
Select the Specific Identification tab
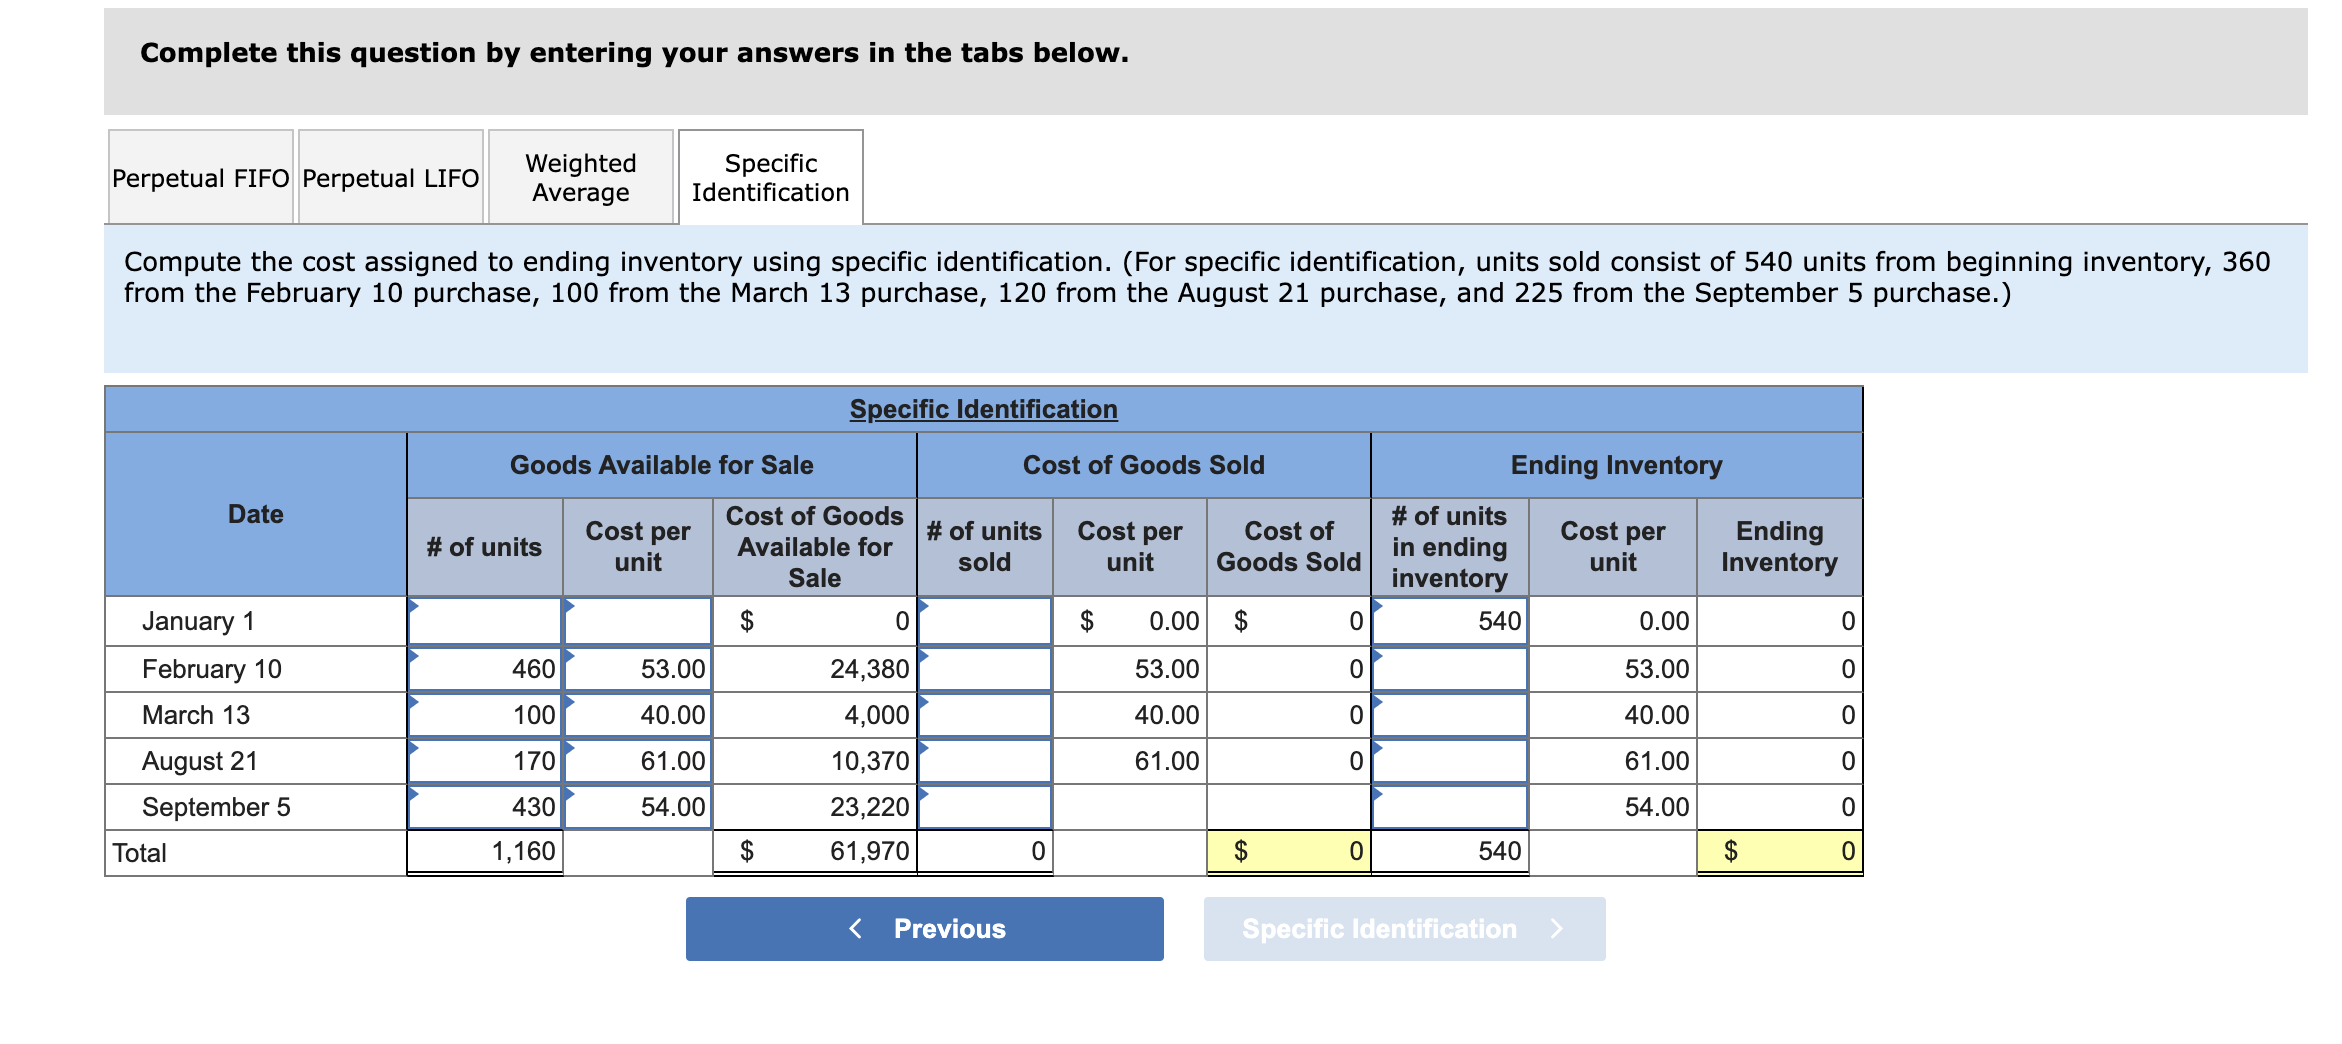click(x=770, y=176)
